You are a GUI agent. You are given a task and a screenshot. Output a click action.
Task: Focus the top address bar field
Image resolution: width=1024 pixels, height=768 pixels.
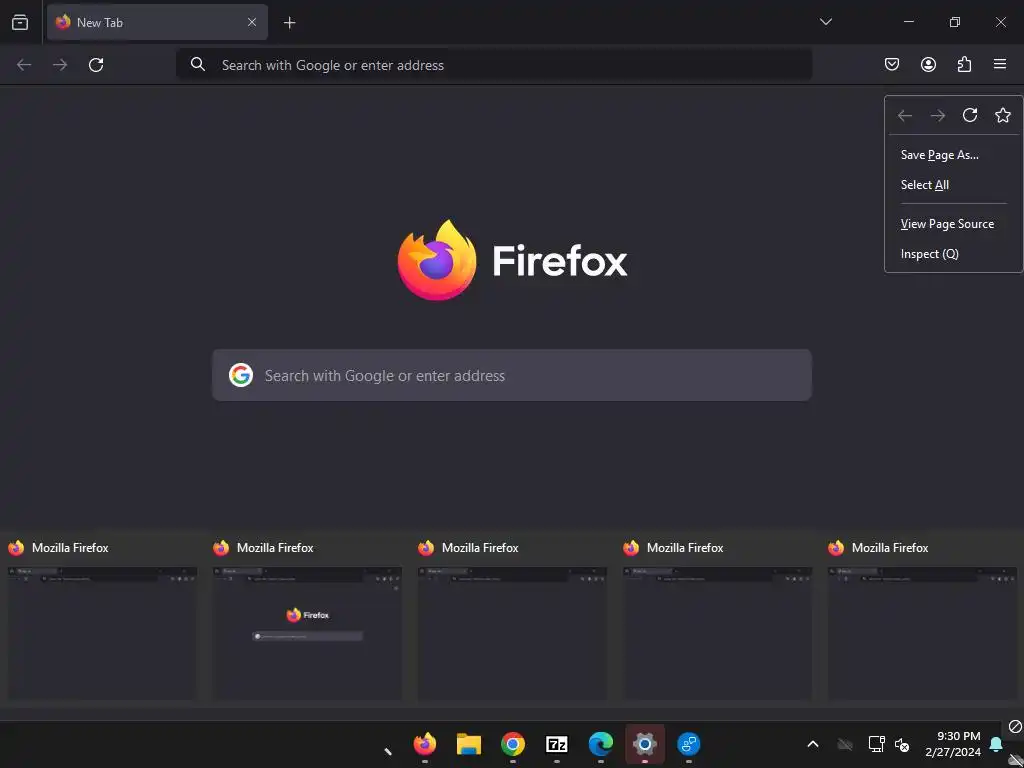pyautogui.click(x=494, y=65)
